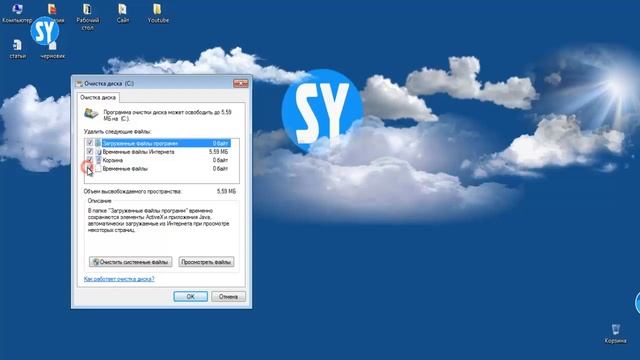Screen dimensions: 640x360
Task: Open the Сайт folder on desktop
Action: click(x=122, y=13)
